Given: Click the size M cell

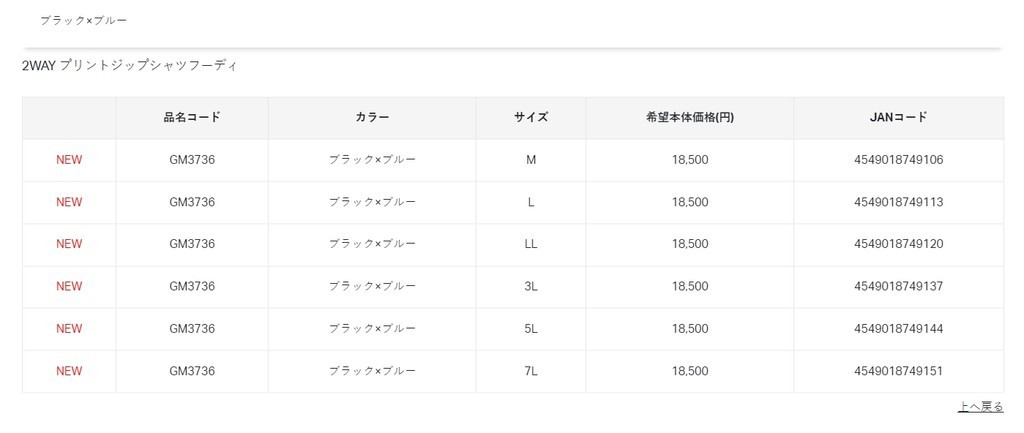Looking at the screenshot, I should click(x=531, y=160).
